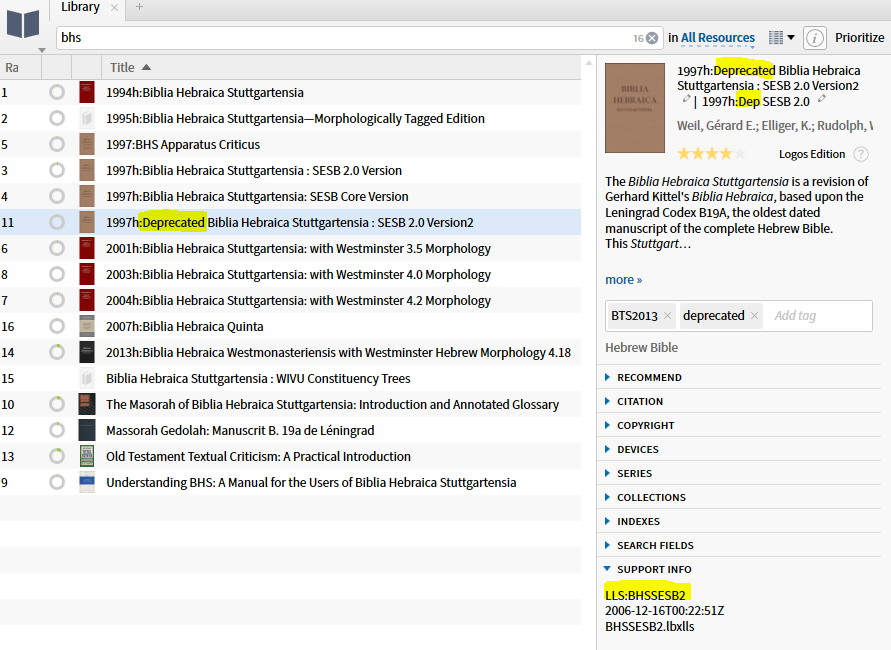Toggle the circle for the Deprecated SESB 2.0 Version2 row
The image size is (891, 650).
click(x=57, y=222)
